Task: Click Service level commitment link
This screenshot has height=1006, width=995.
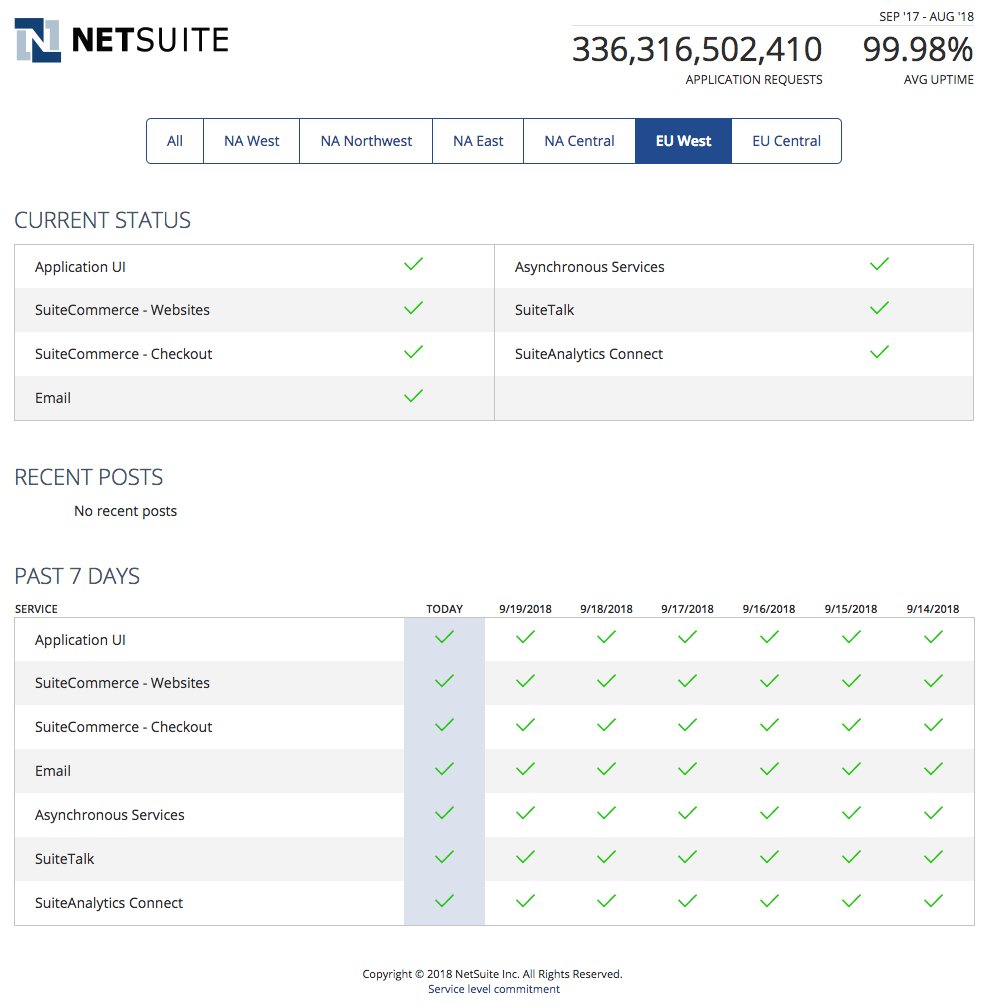Action: (494, 989)
